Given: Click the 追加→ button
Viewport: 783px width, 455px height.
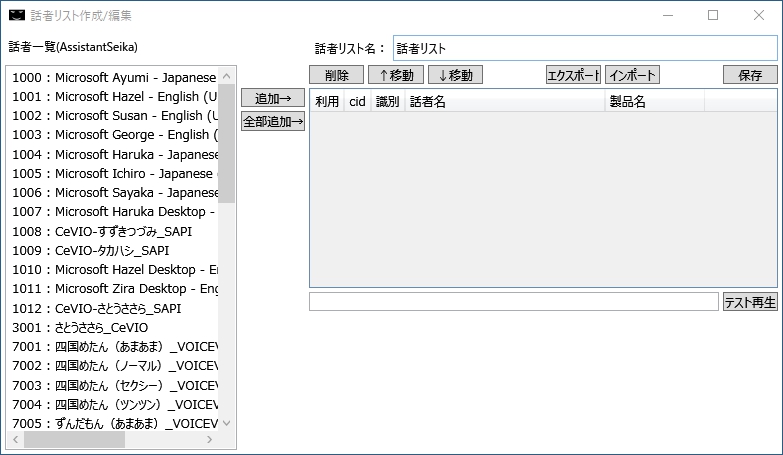Looking at the screenshot, I should (x=273, y=98).
